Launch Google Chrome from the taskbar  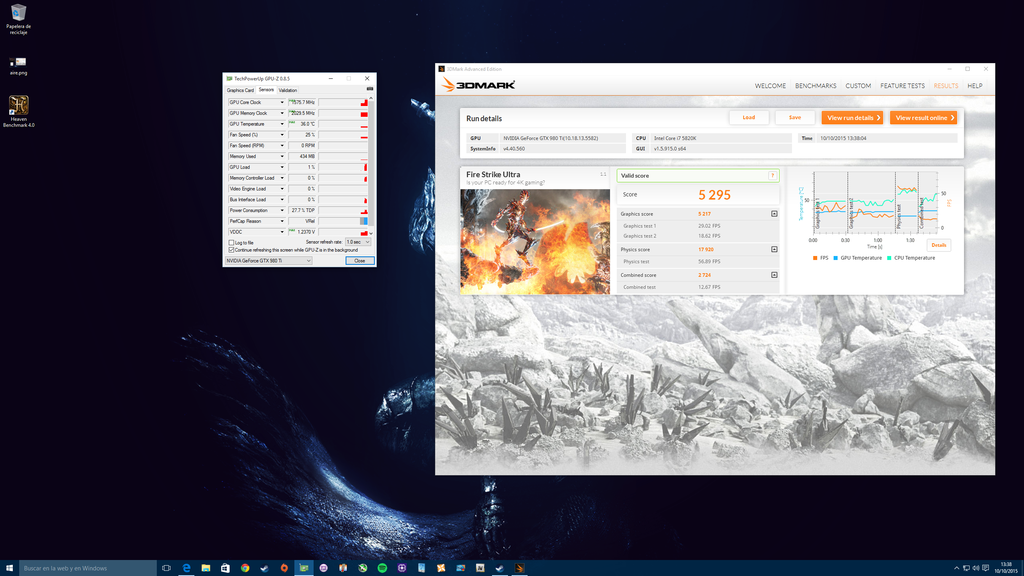point(245,568)
